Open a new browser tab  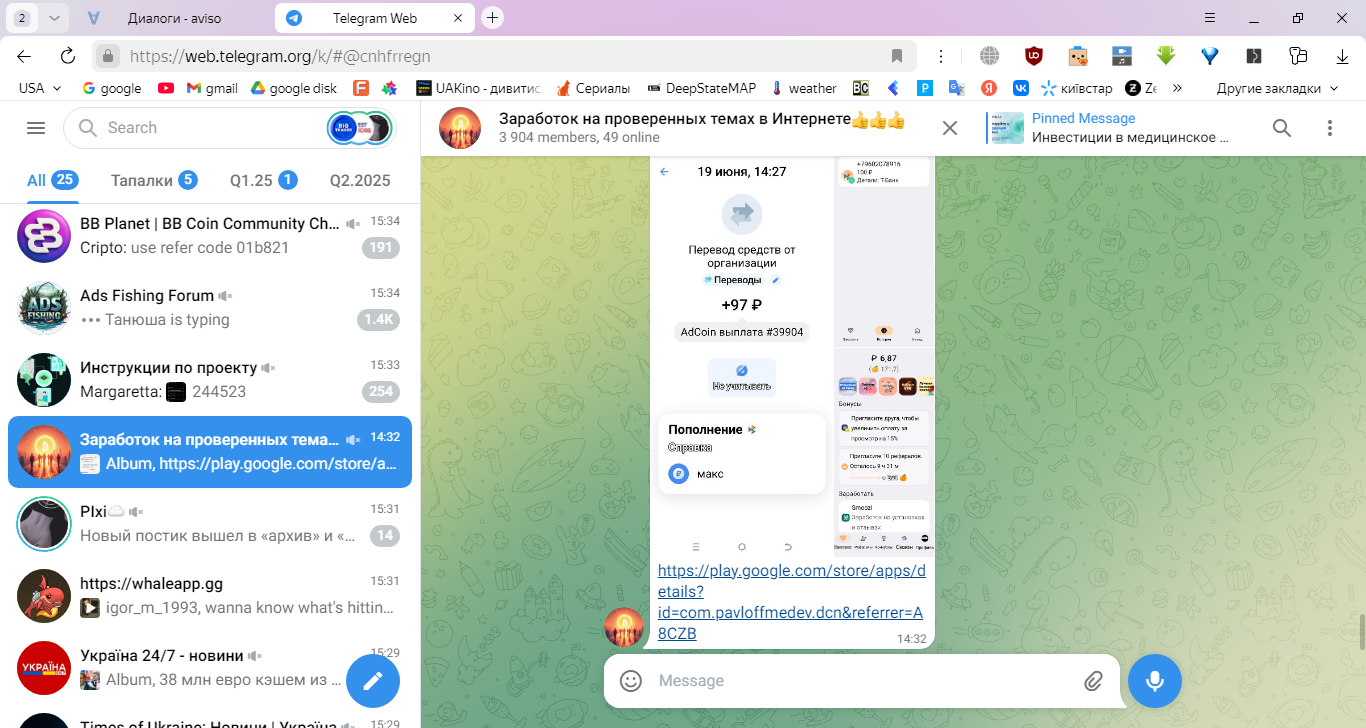[x=492, y=18]
